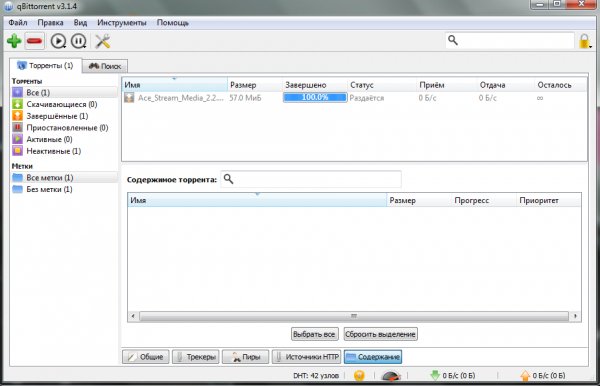Sort by the Статус column header

coord(382,85)
